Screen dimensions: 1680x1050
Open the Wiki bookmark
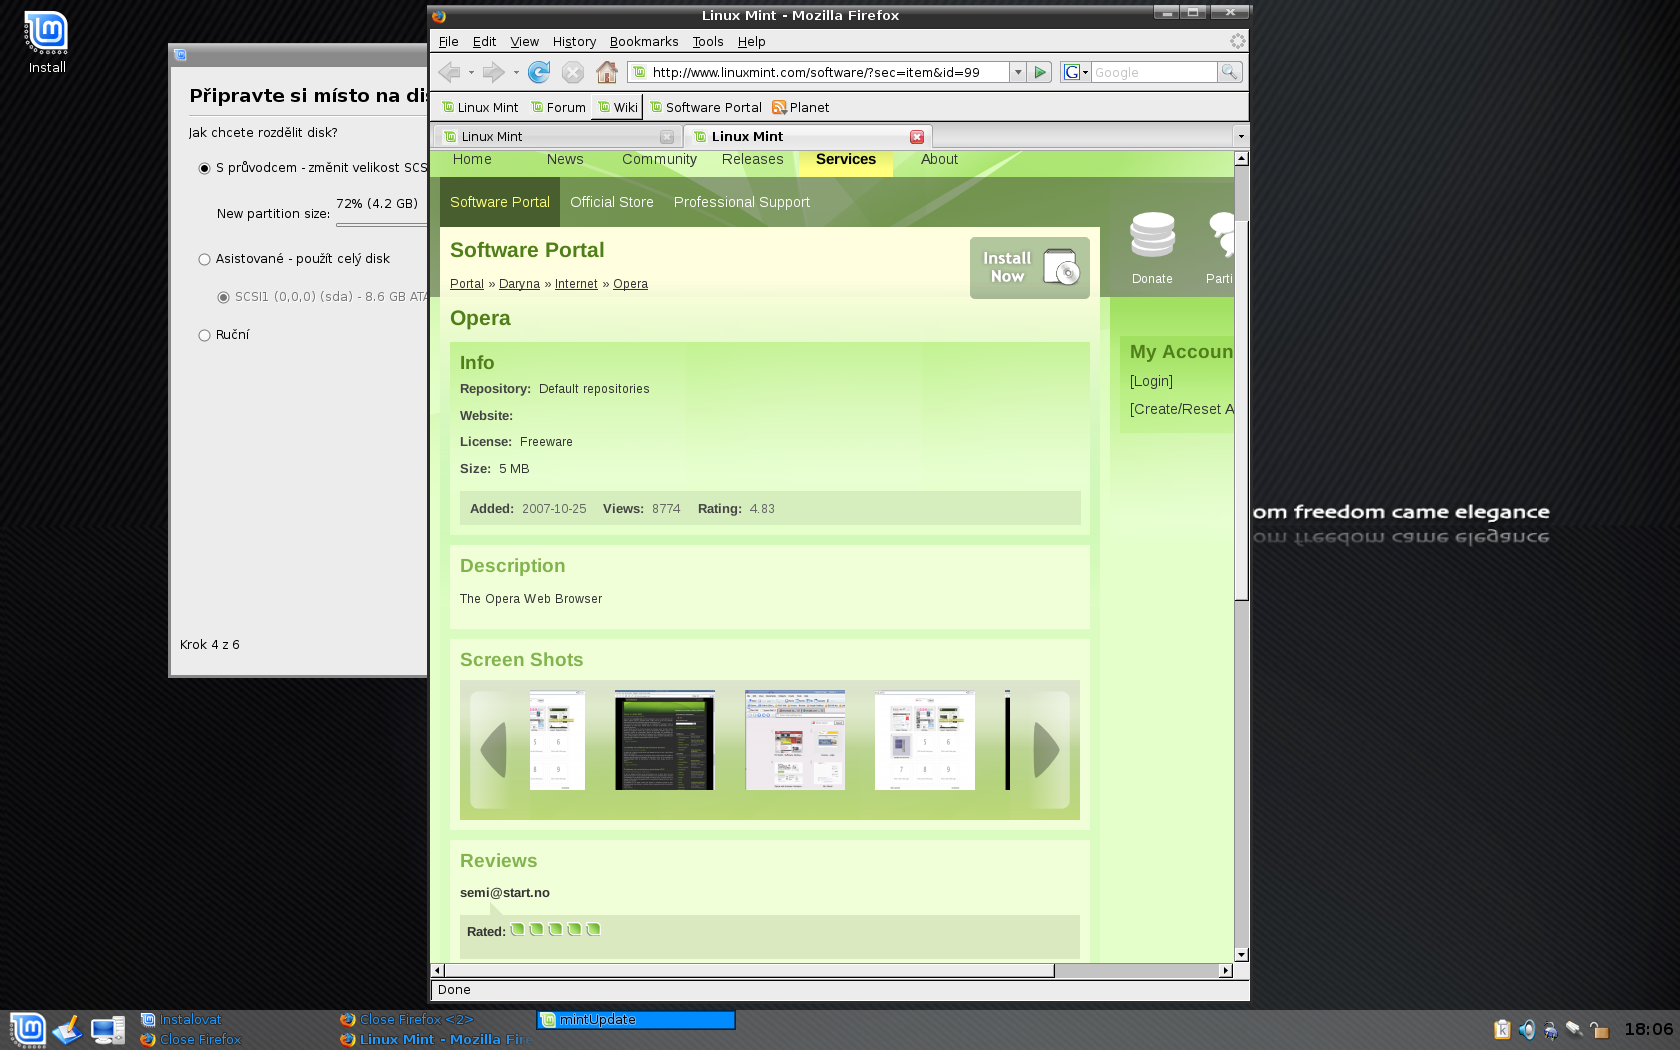(x=618, y=107)
